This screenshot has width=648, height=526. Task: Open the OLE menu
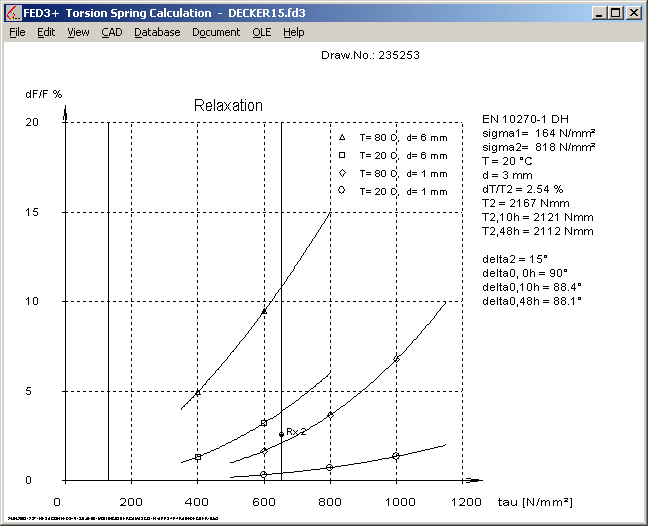point(261,32)
